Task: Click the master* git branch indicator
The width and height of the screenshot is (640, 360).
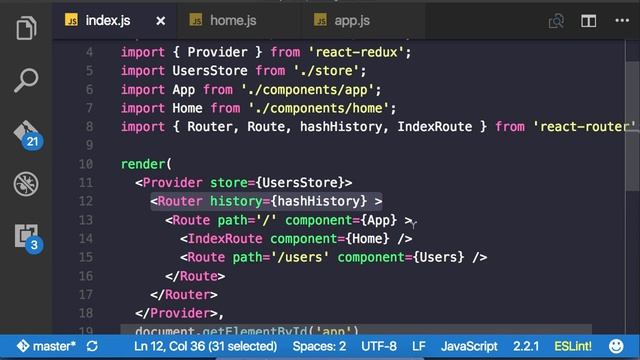Action: pos(46,346)
